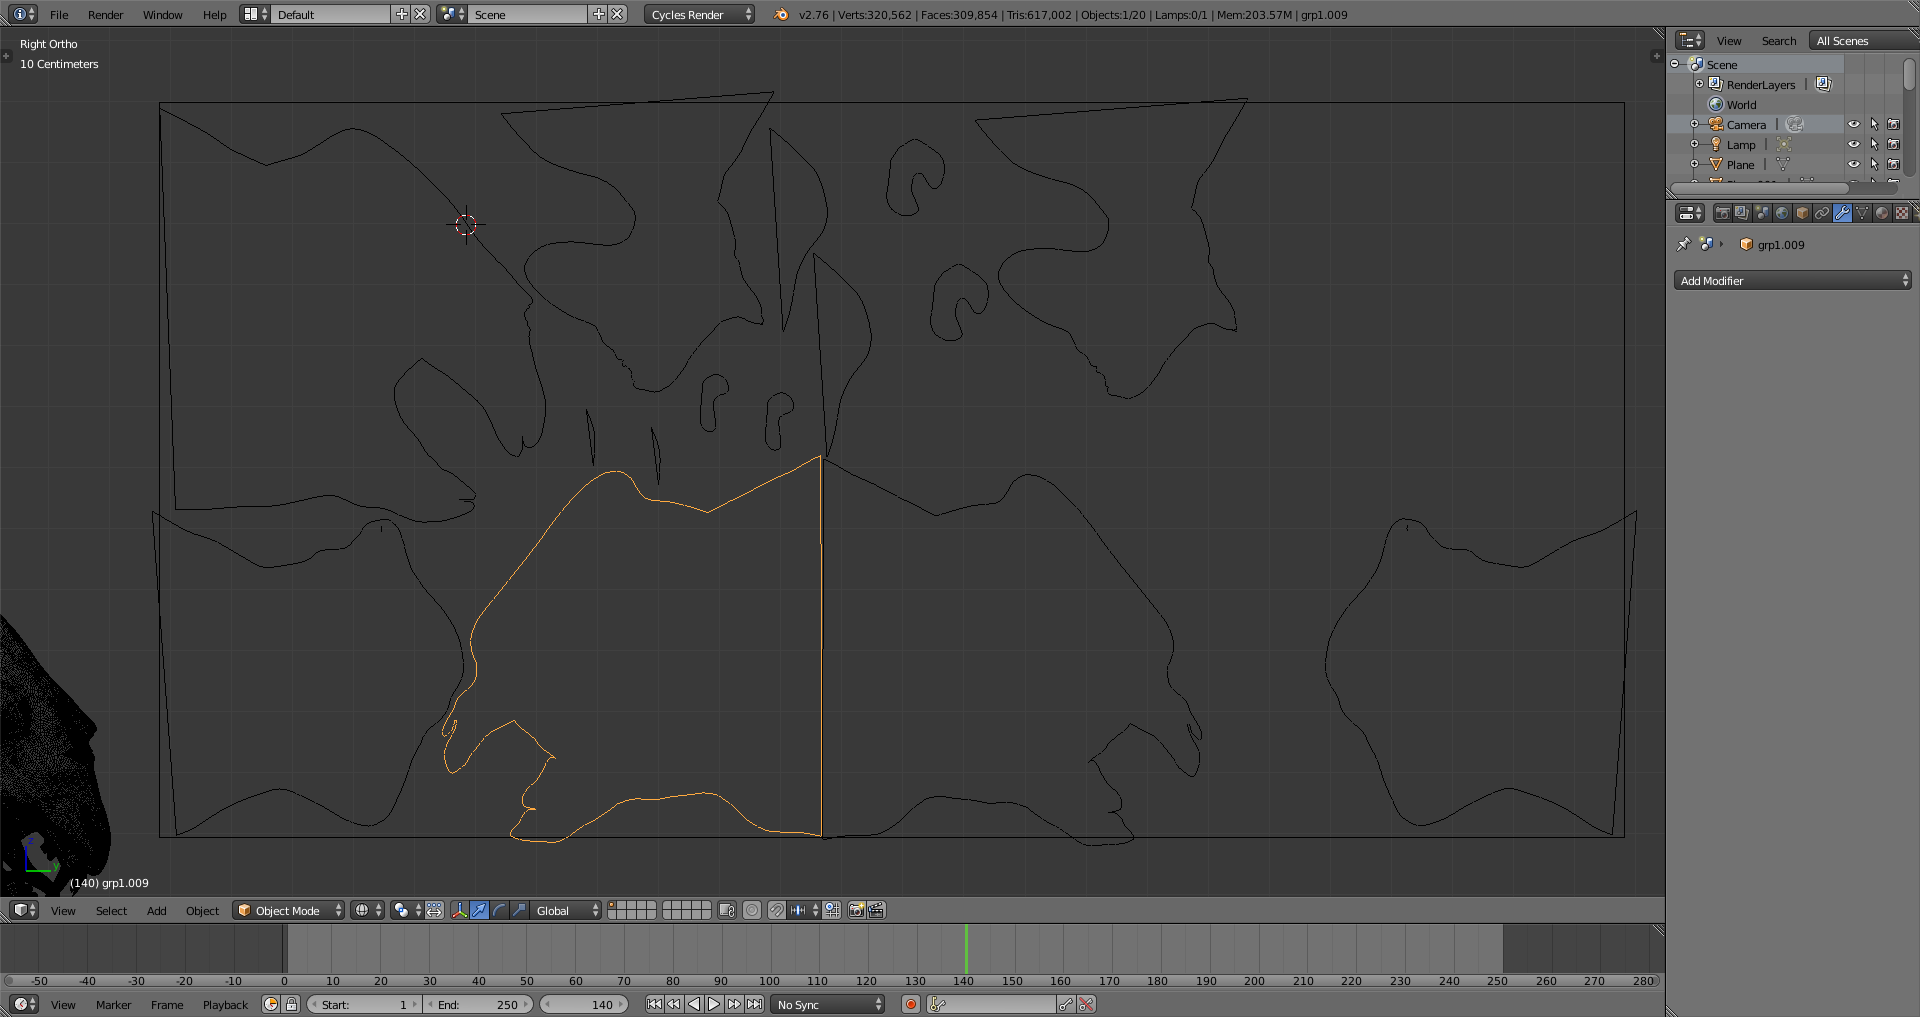
Task: Click the Start frame field
Action: tap(364, 1004)
